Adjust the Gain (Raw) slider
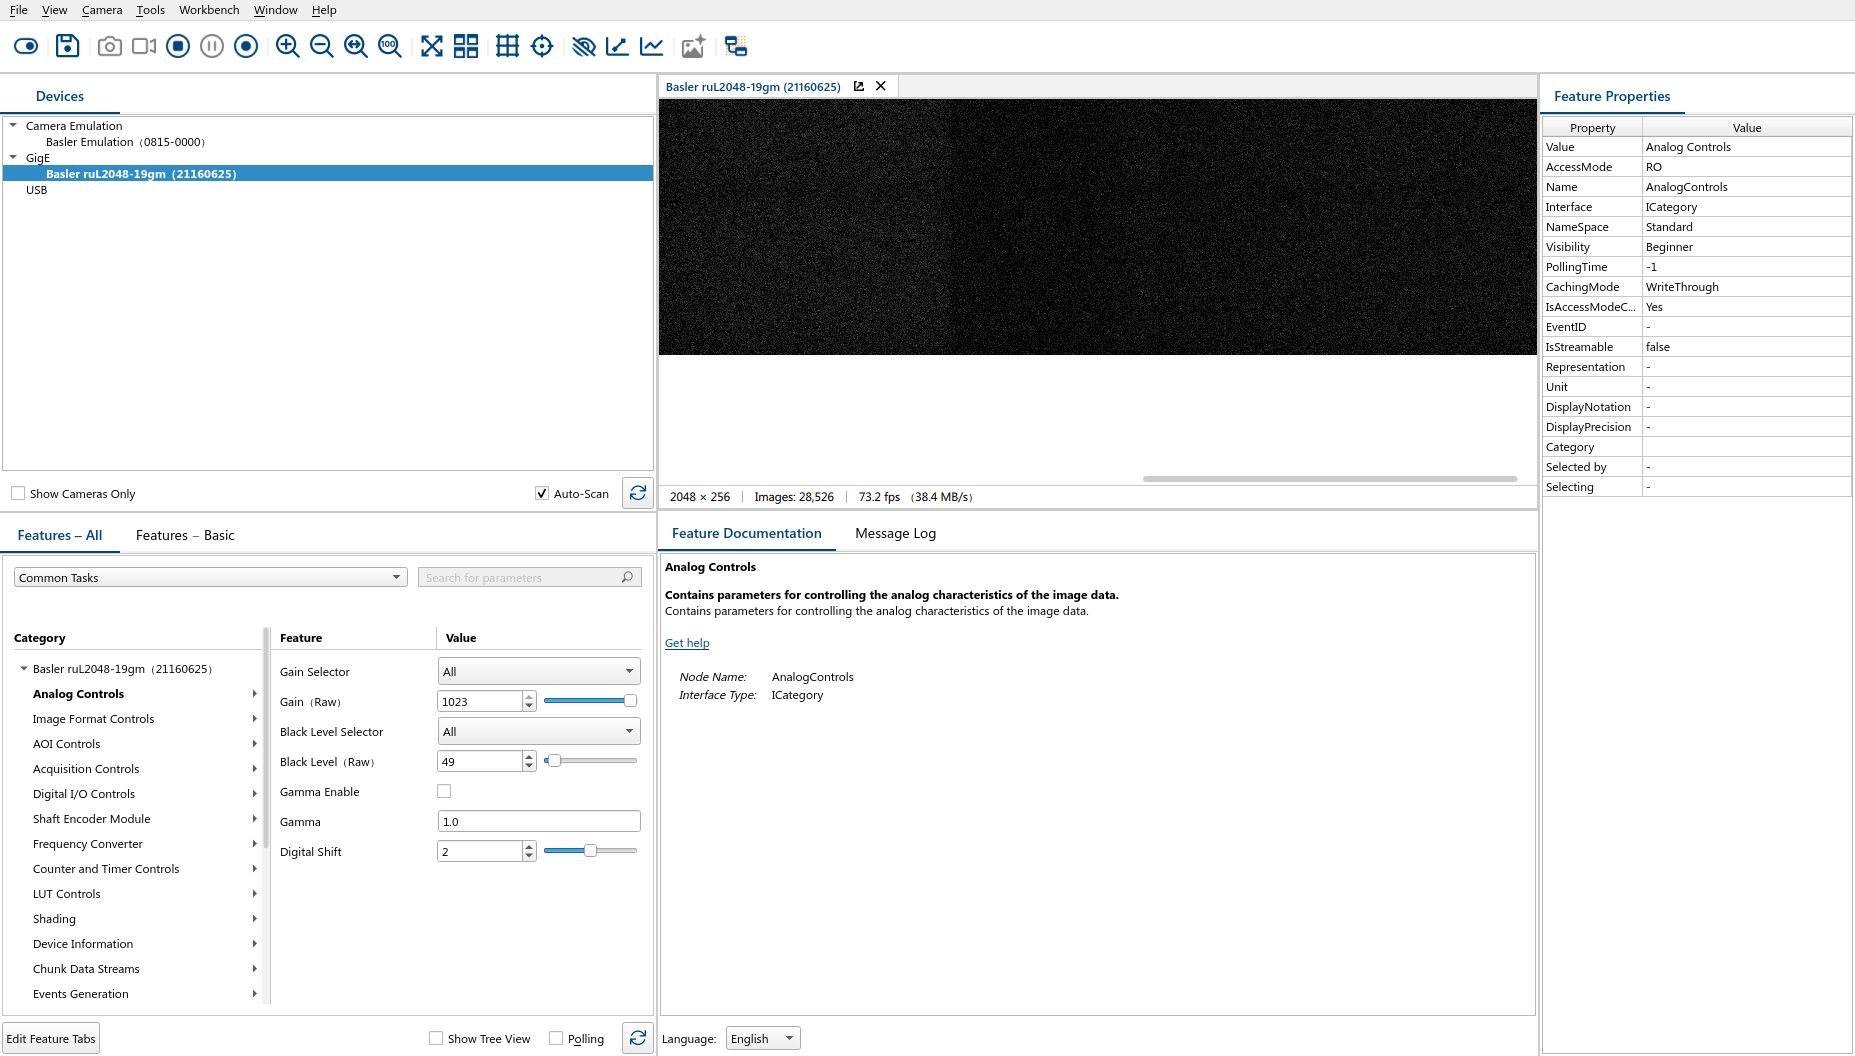Image resolution: width=1855 pixels, height=1056 pixels. point(590,701)
